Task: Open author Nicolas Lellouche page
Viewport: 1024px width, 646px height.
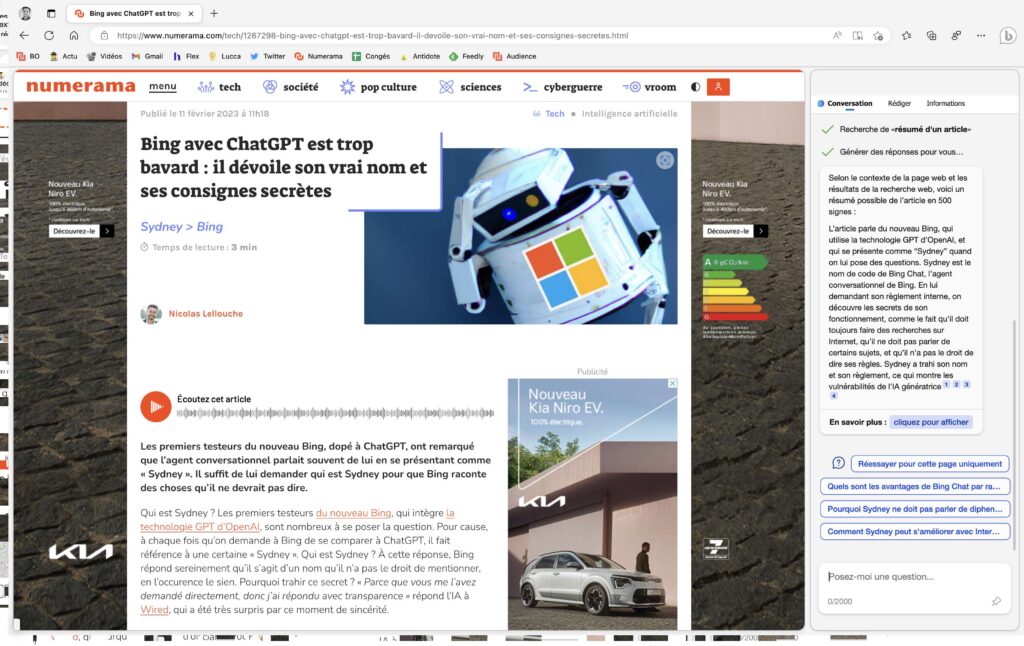Action: pos(206,314)
